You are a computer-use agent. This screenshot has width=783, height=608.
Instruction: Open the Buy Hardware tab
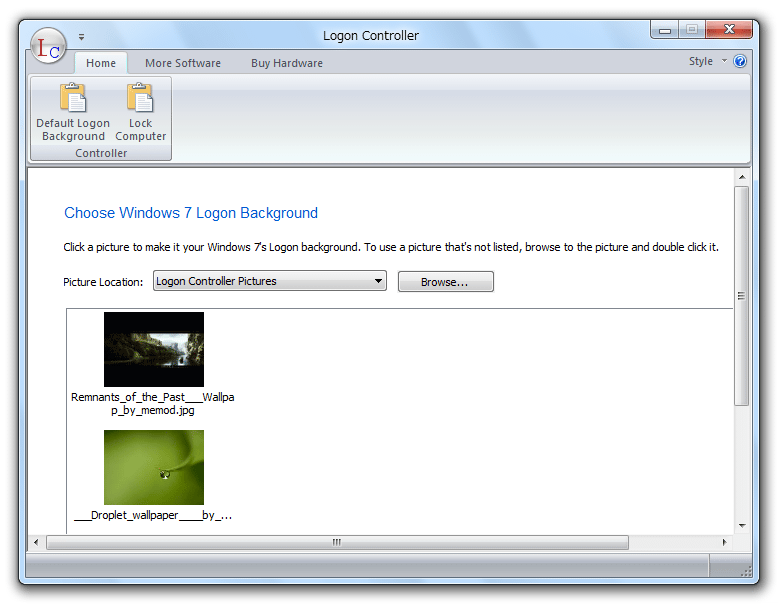pyautogui.click(x=287, y=63)
